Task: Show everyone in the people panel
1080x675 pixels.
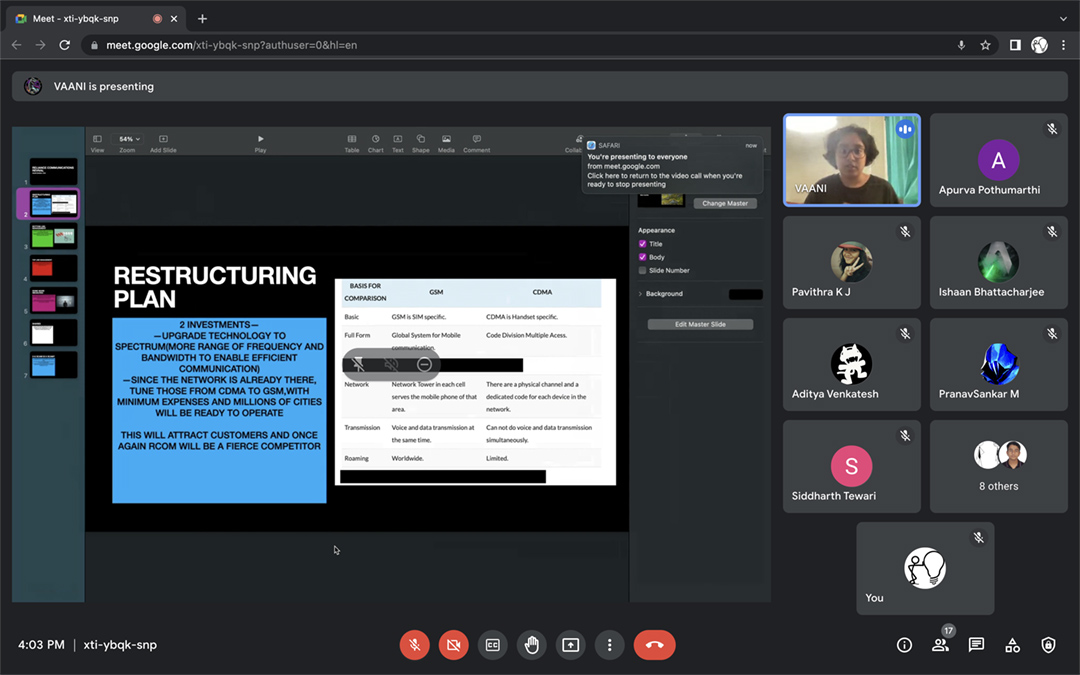Action: point(940,645)
